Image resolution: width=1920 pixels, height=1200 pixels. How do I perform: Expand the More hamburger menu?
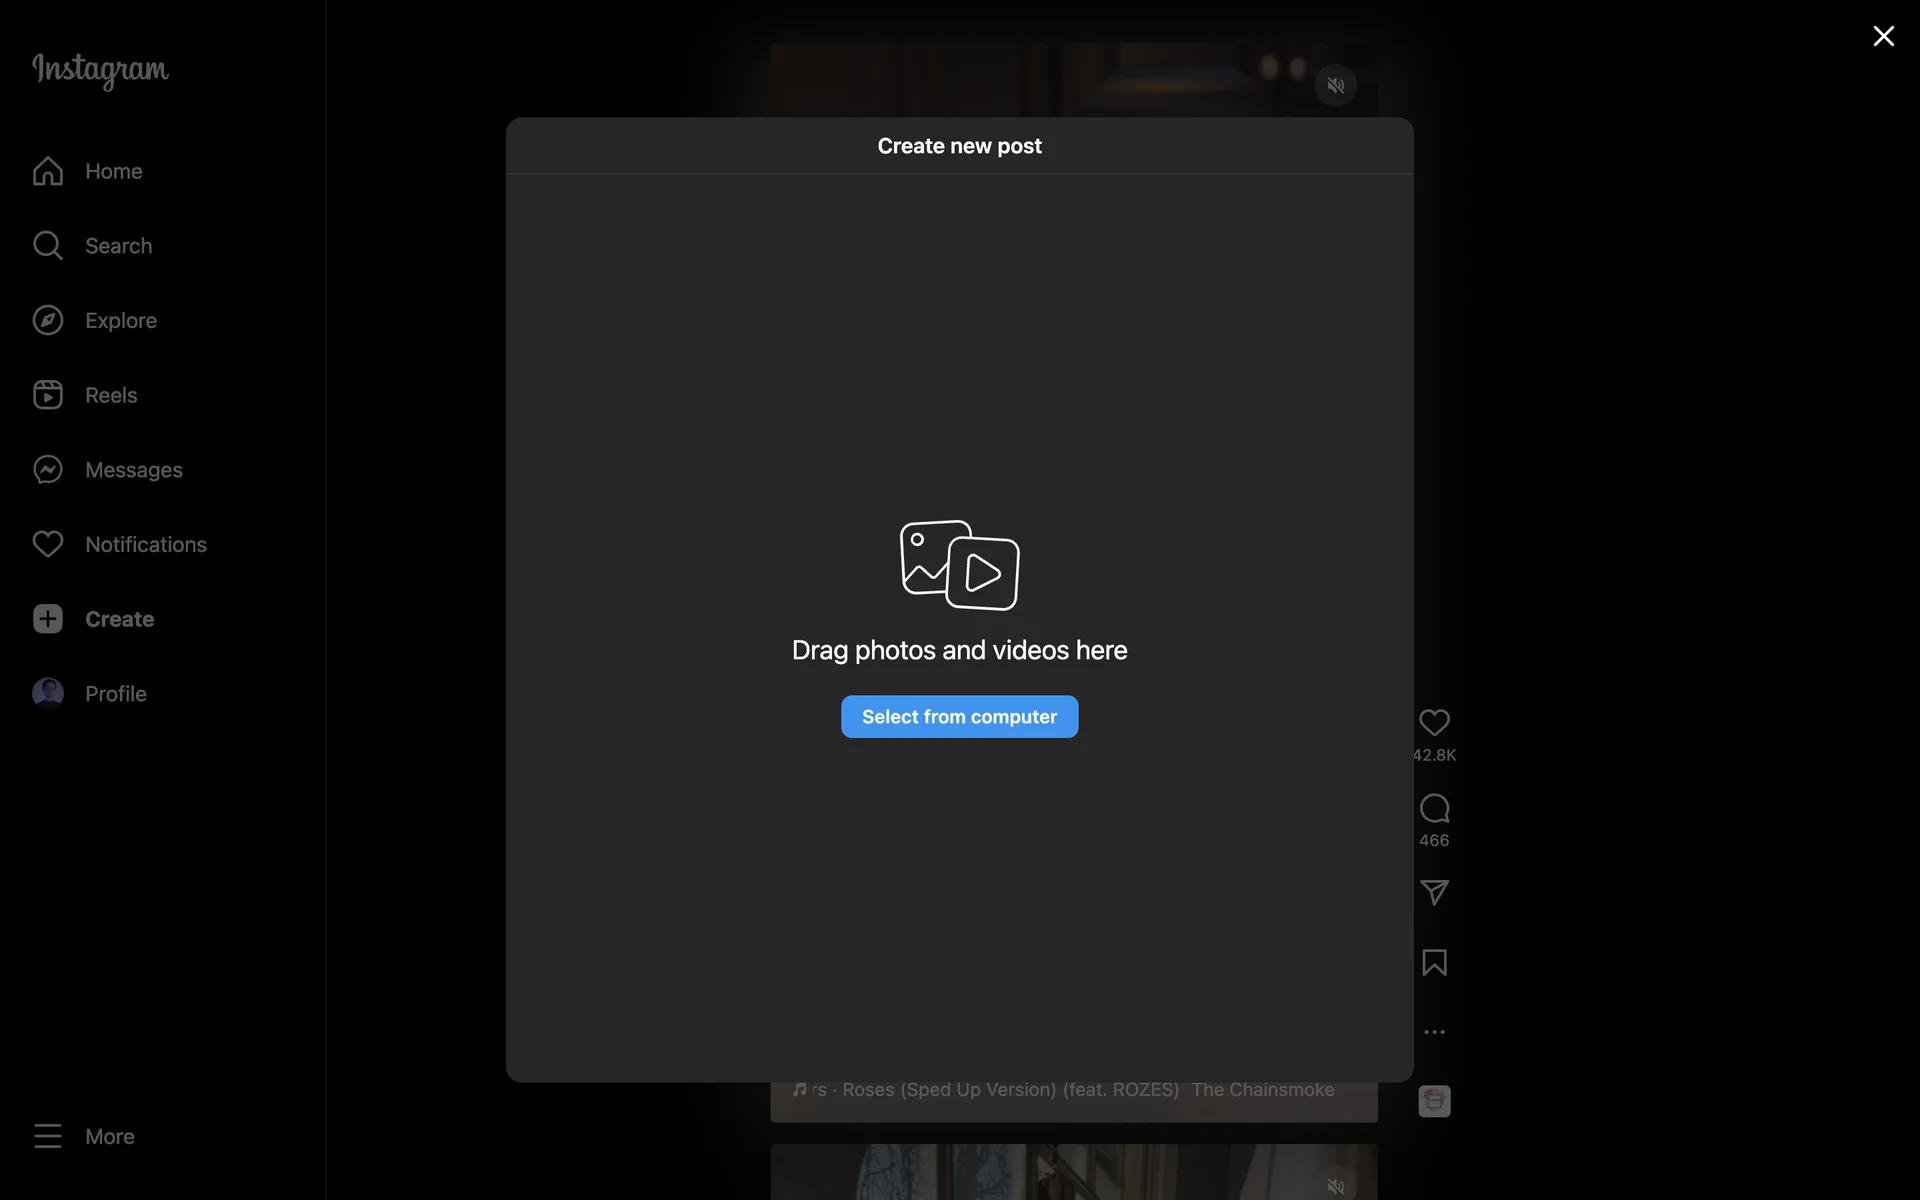point(48,1136)
